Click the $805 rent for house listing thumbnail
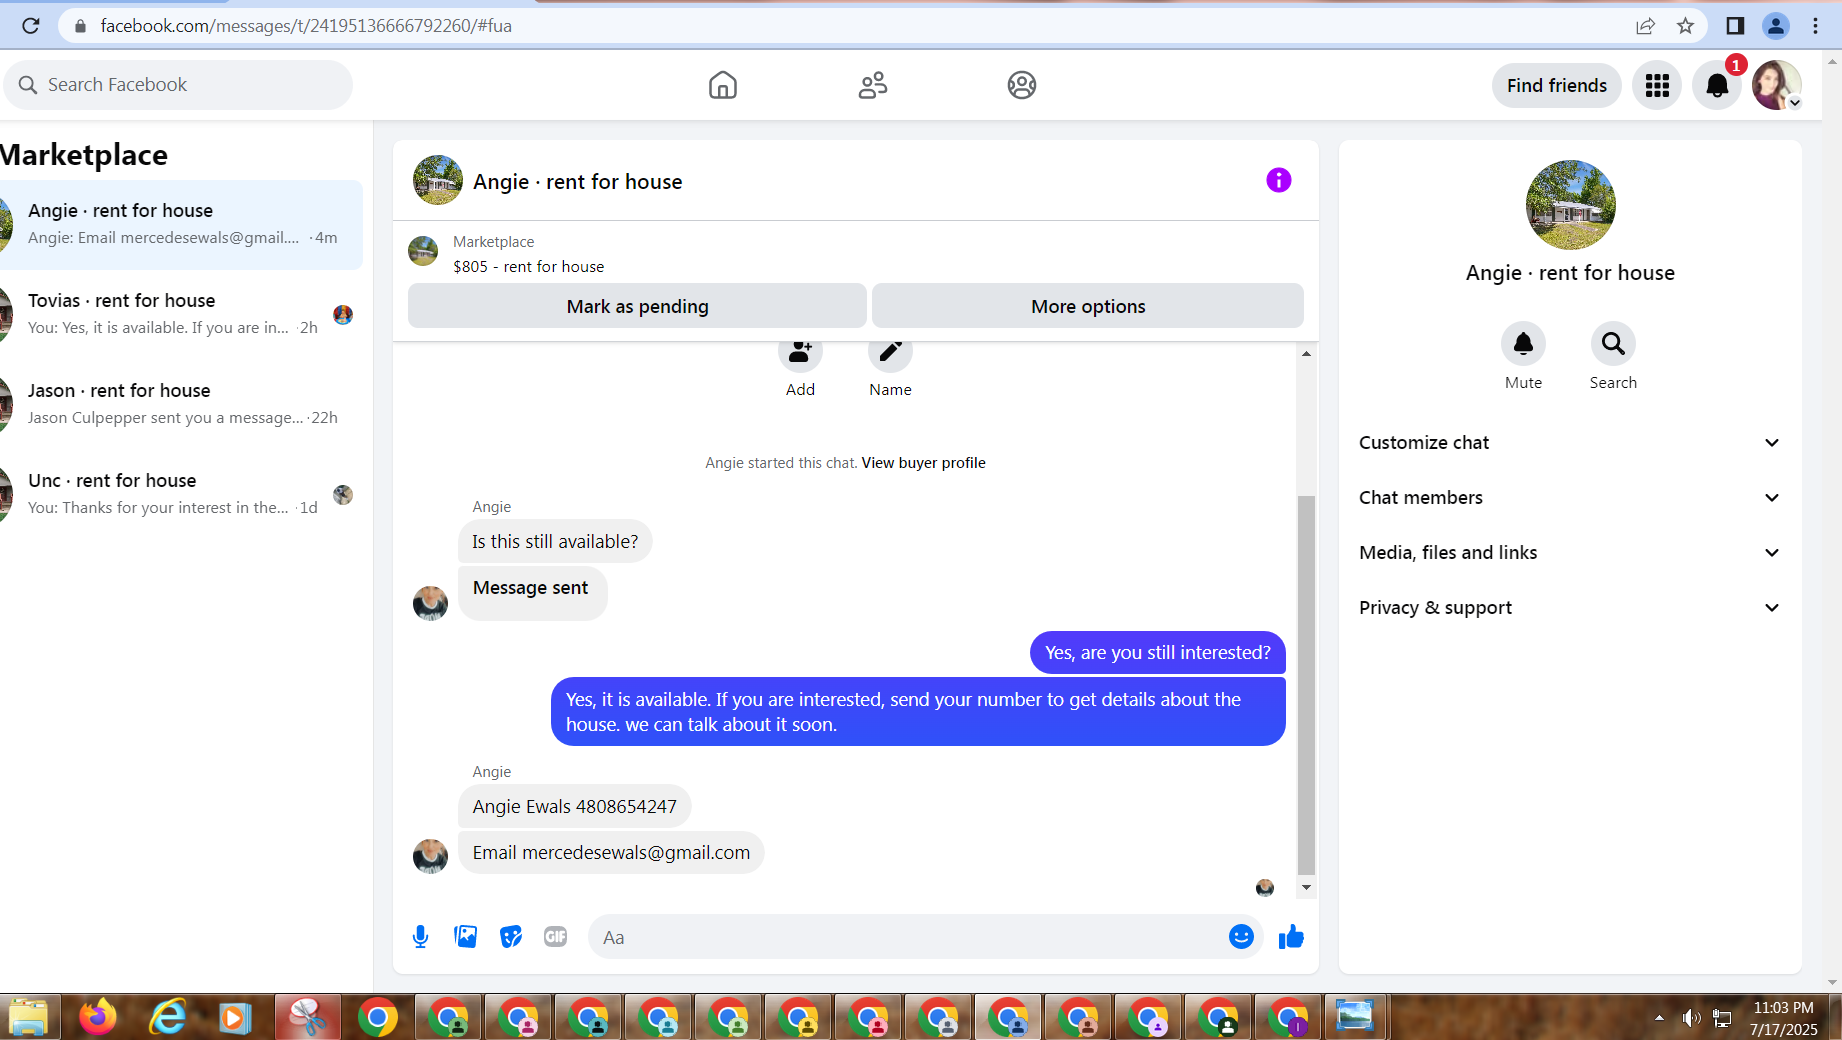The width and height of the screenshot is (1842, 1040). click(x=423, y=251)
